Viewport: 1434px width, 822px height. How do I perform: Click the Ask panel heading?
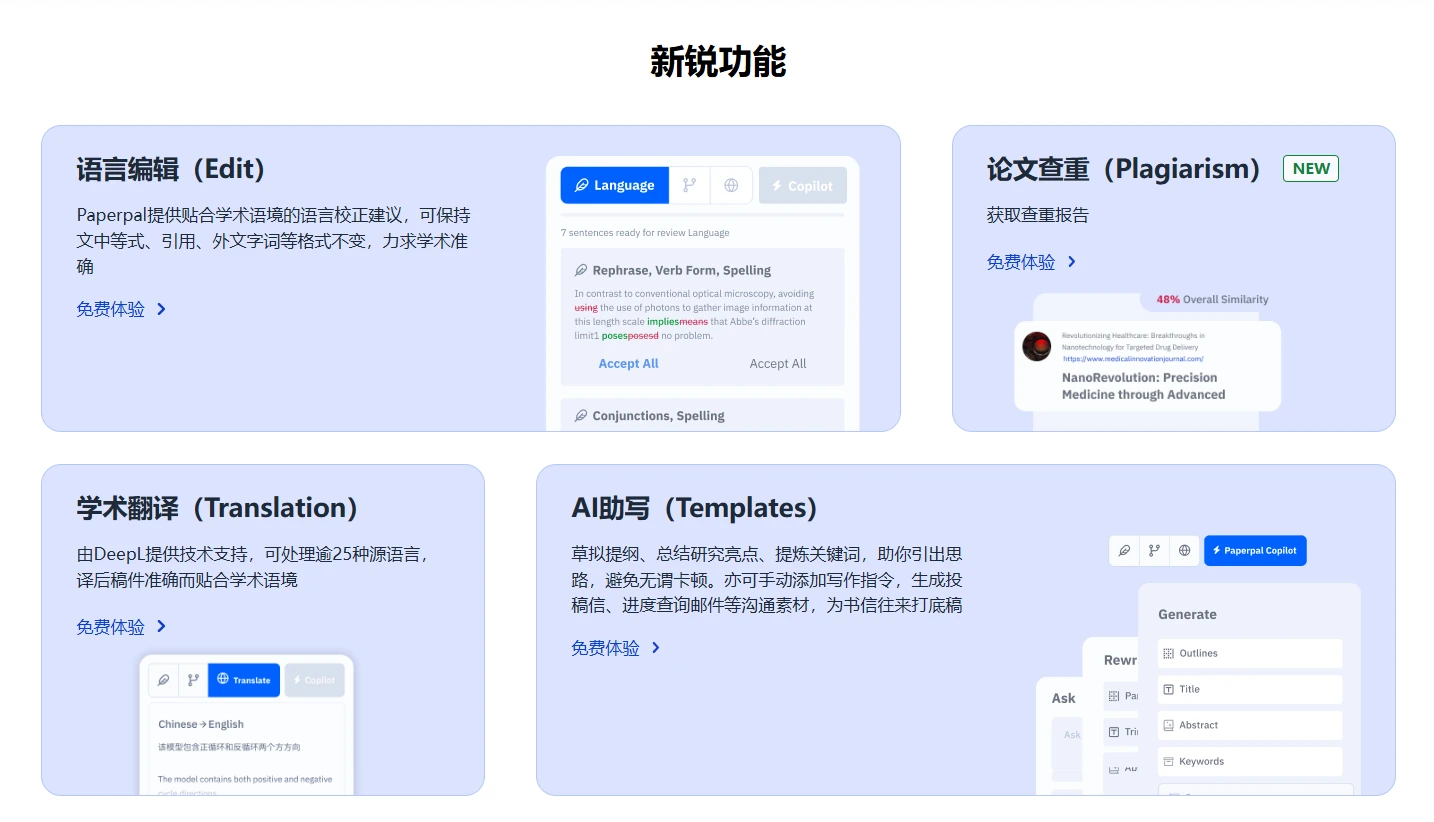tap(1063, 698)
